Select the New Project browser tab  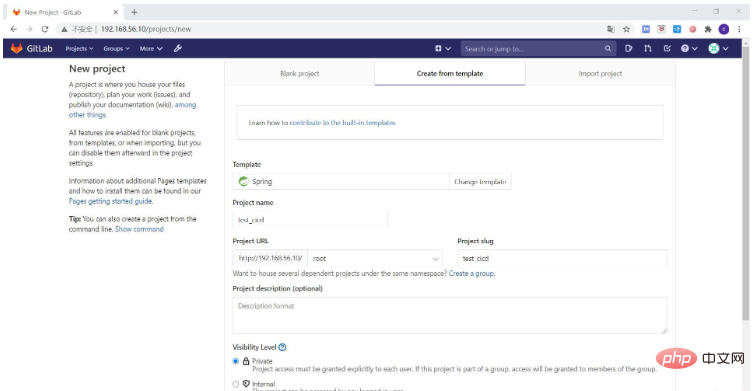(x=65, y=12)
